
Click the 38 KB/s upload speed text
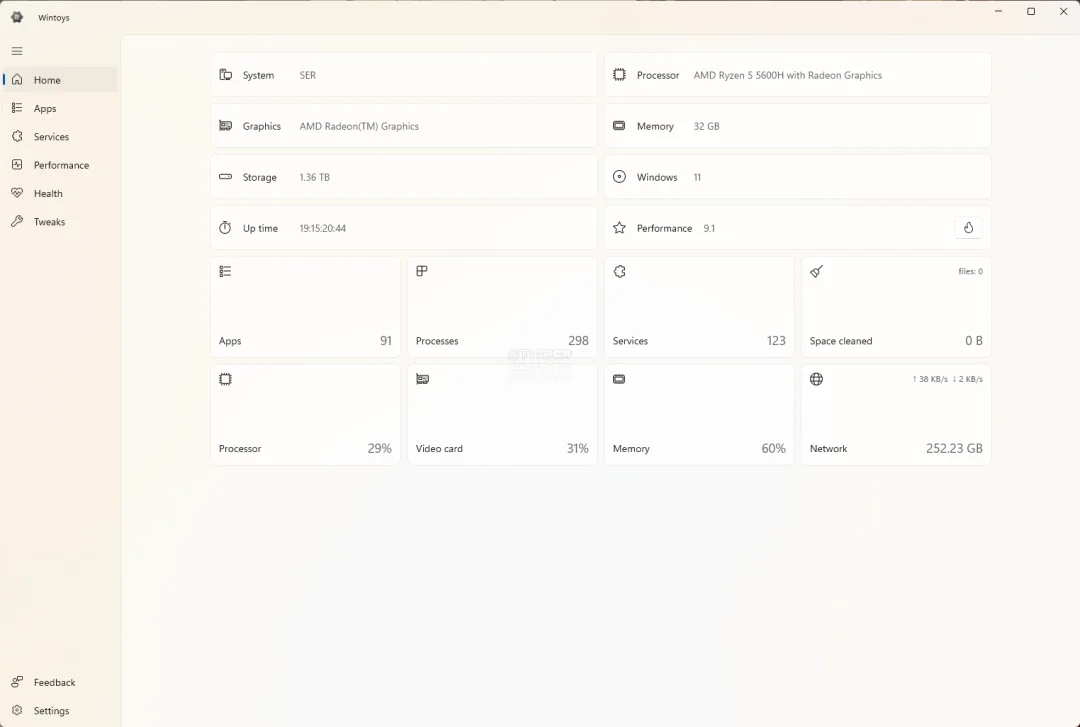[930, 379]
